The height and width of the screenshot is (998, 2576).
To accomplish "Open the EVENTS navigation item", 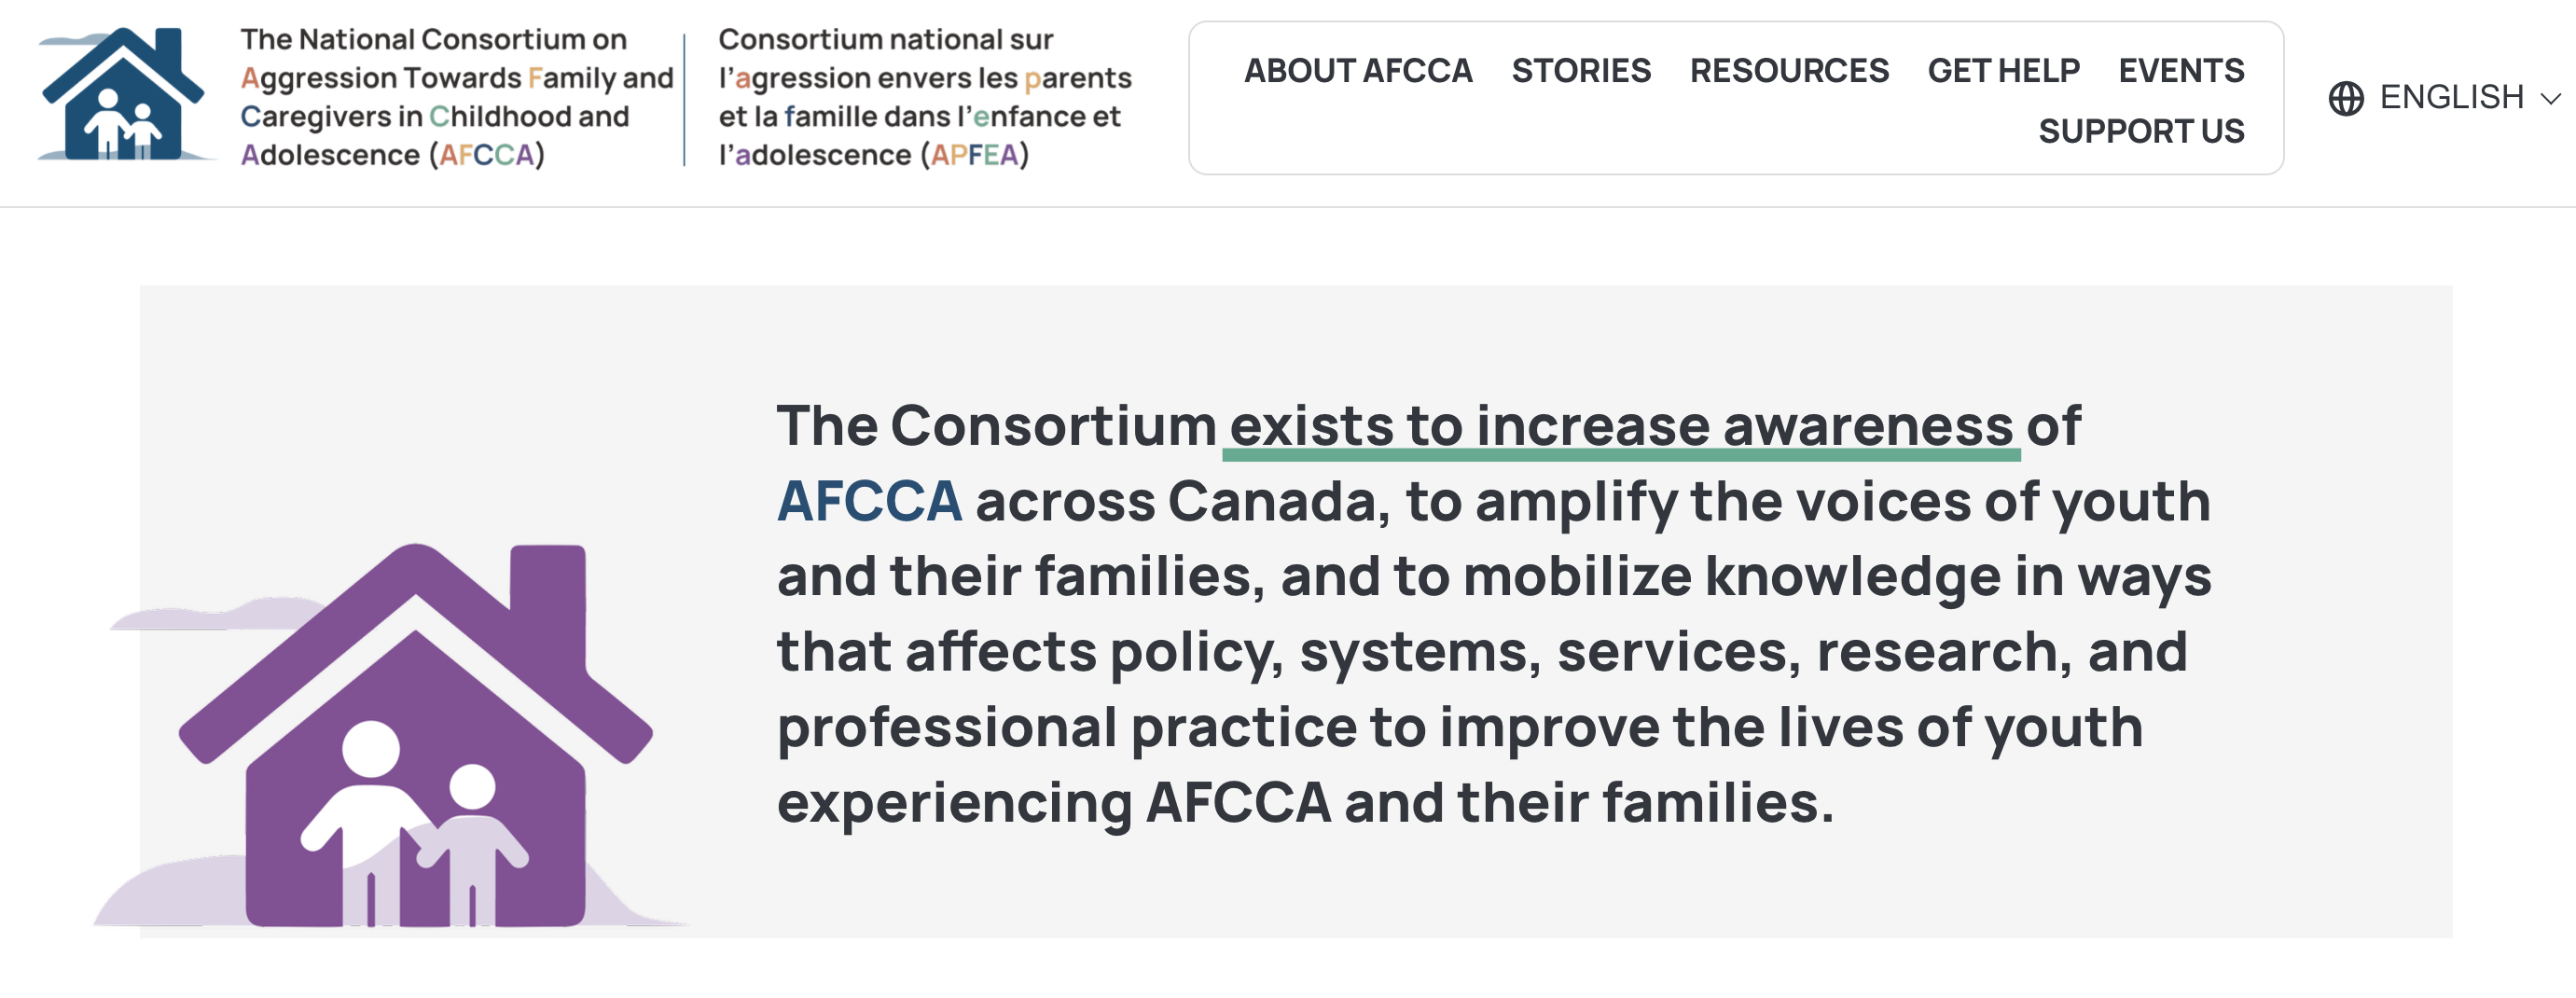I will point(2181,71).
